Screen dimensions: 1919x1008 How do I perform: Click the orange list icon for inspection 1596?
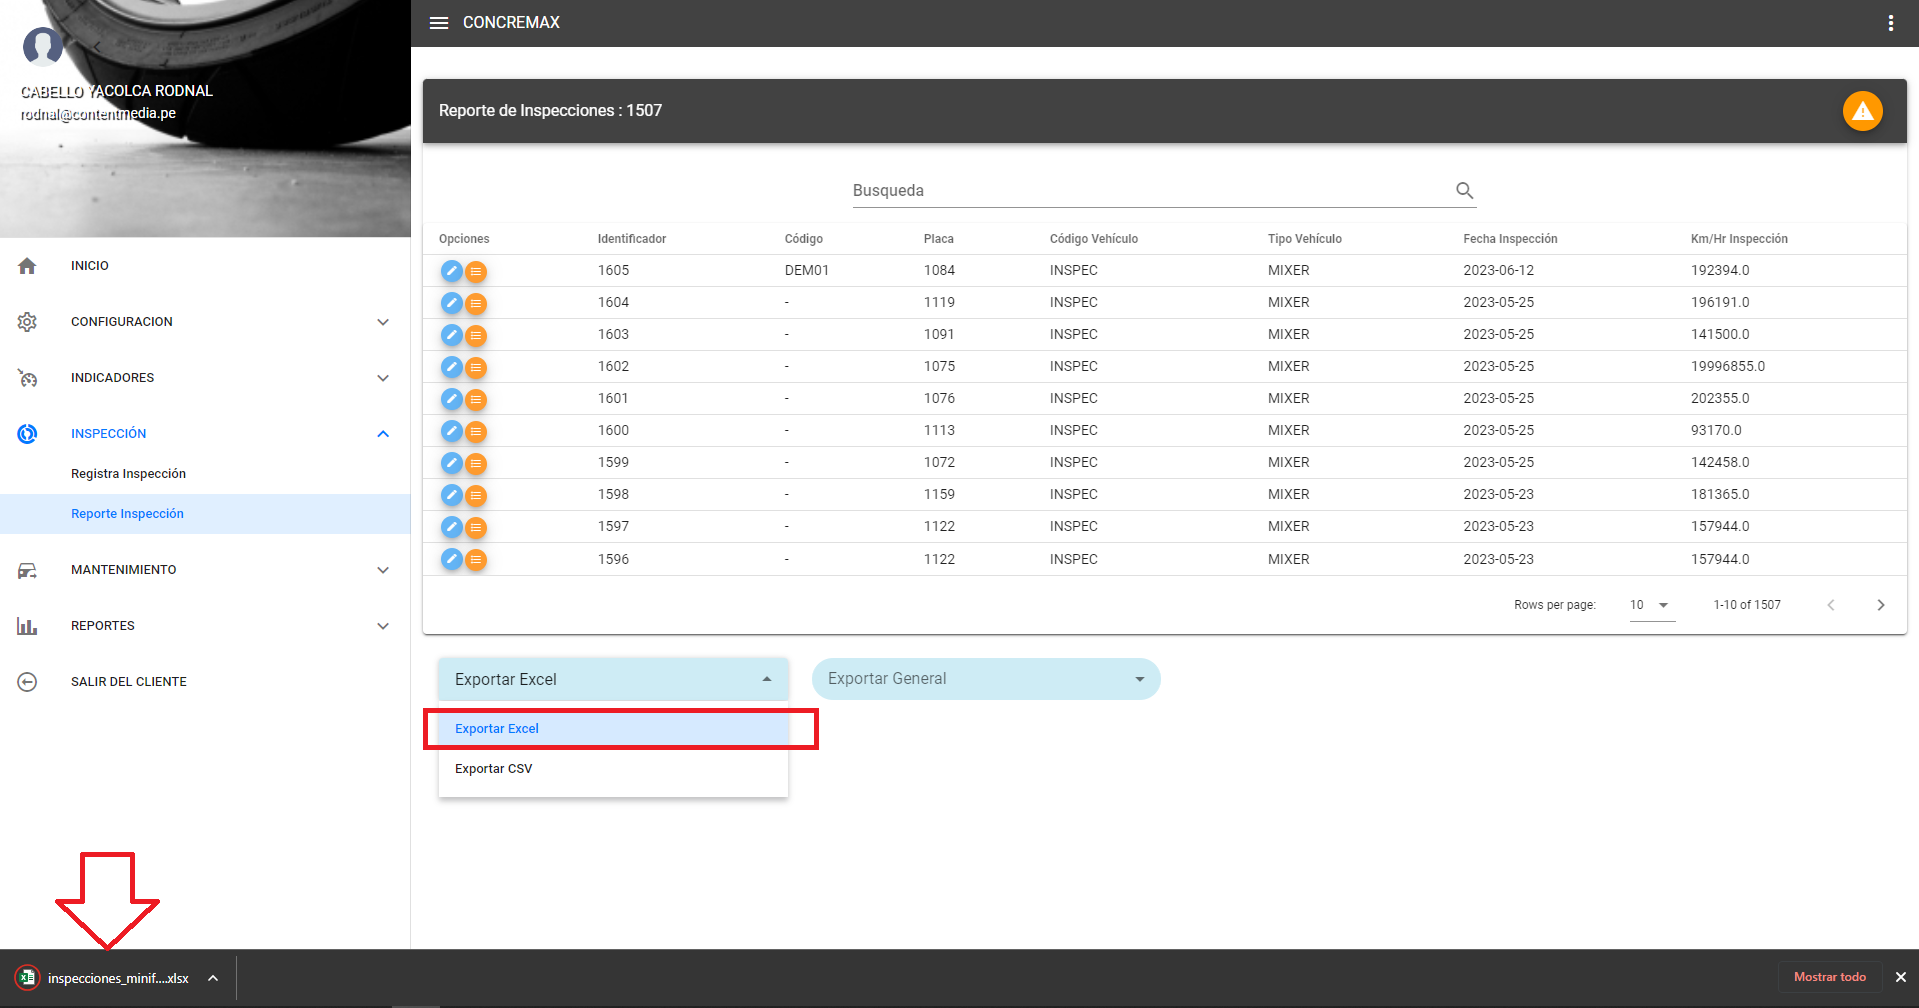[x=476, y=560]
